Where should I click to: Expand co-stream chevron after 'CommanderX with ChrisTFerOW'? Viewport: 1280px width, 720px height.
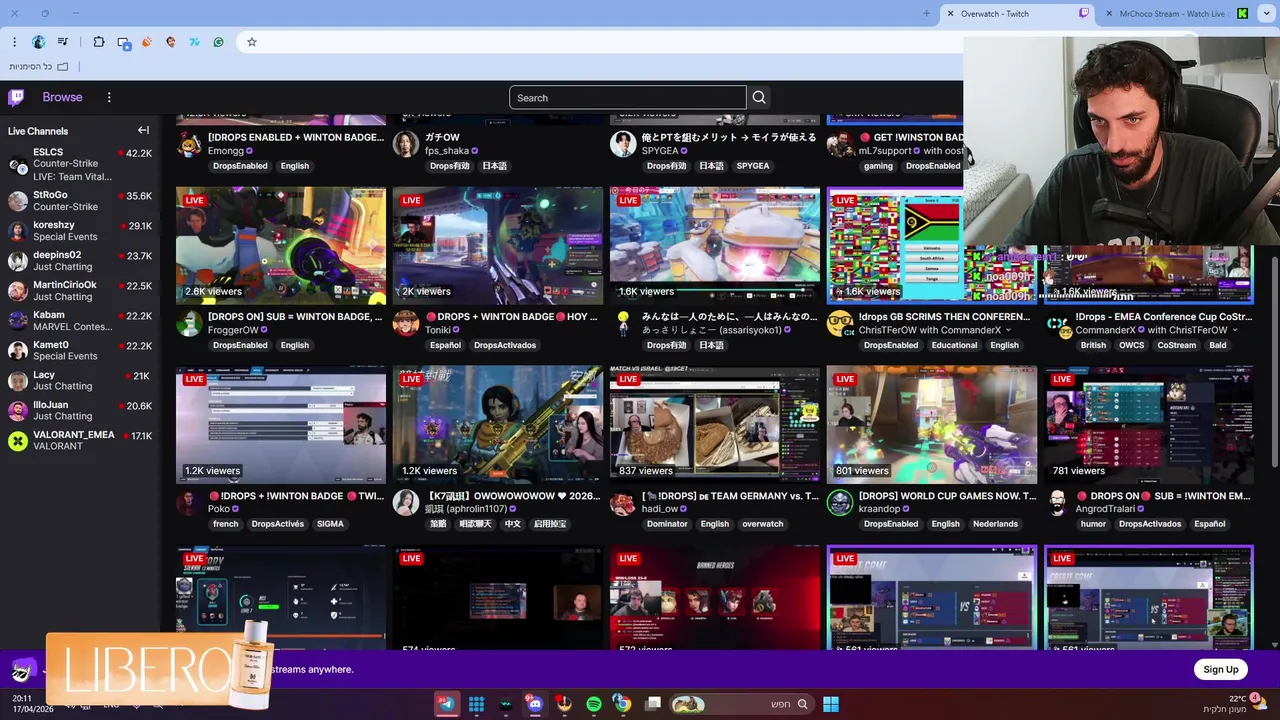[x=1235, y=330]
